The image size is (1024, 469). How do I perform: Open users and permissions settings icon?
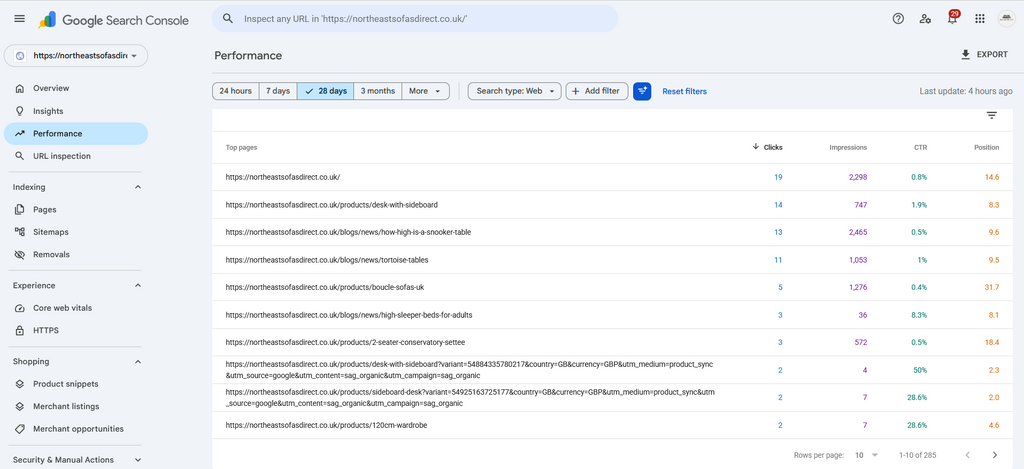click(925, 19)
